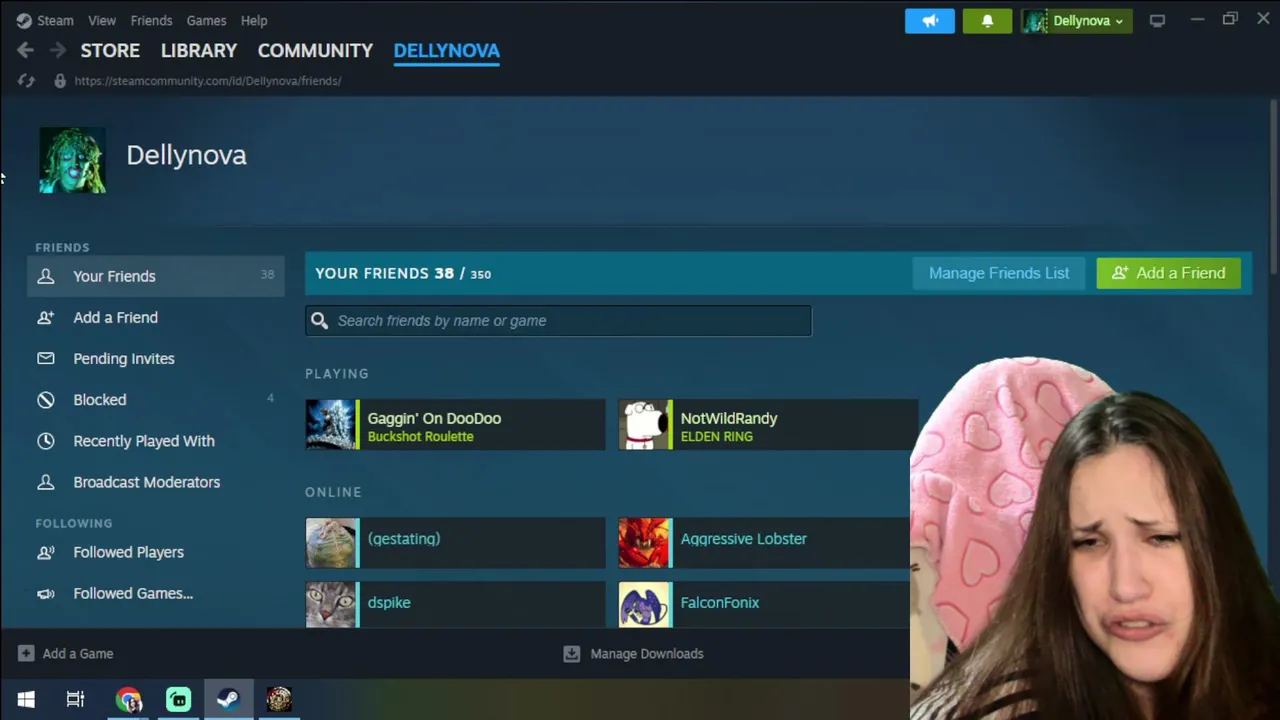
Task: Open the Friends menu
Action: [151, 20]
